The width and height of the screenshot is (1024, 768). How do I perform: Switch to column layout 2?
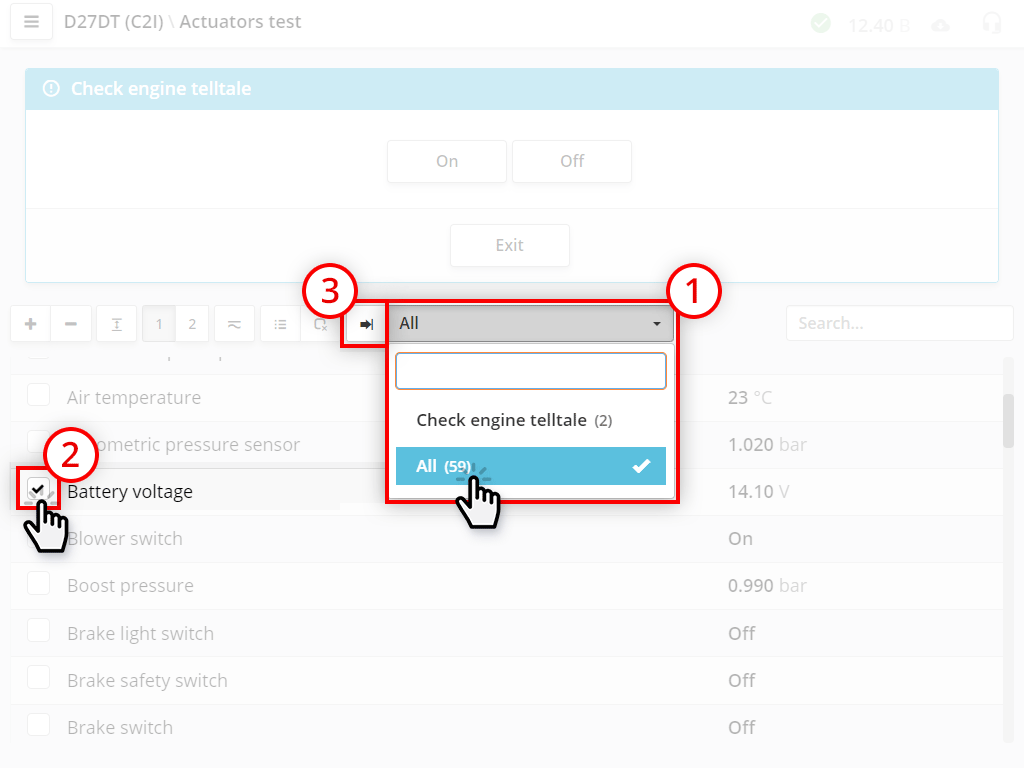[x=192, y=324]
